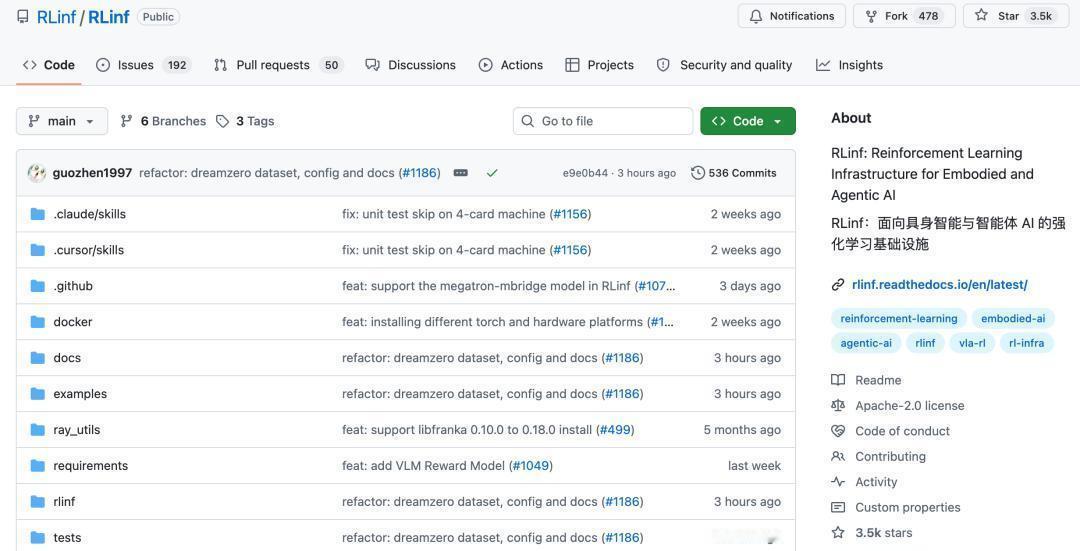The image size is (1080, 551).
Task: View the 3 Tags link
Action: pyautogui.click(x=245, y=121)
